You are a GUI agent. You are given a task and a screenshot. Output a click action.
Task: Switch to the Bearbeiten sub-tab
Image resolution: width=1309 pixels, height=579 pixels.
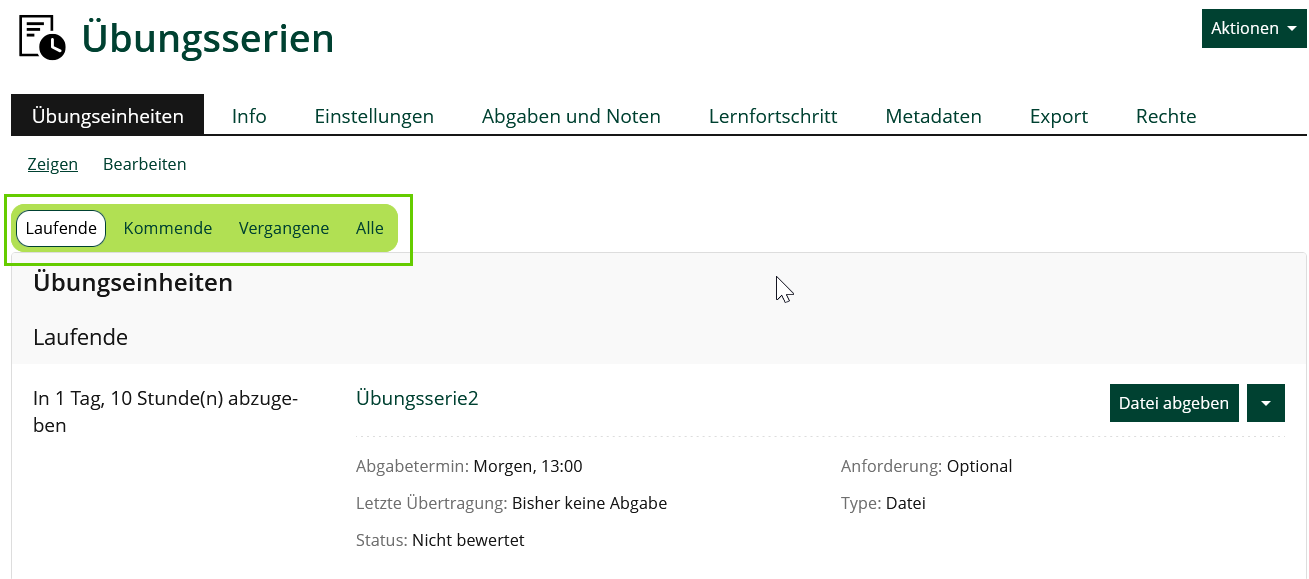point(144,164)
